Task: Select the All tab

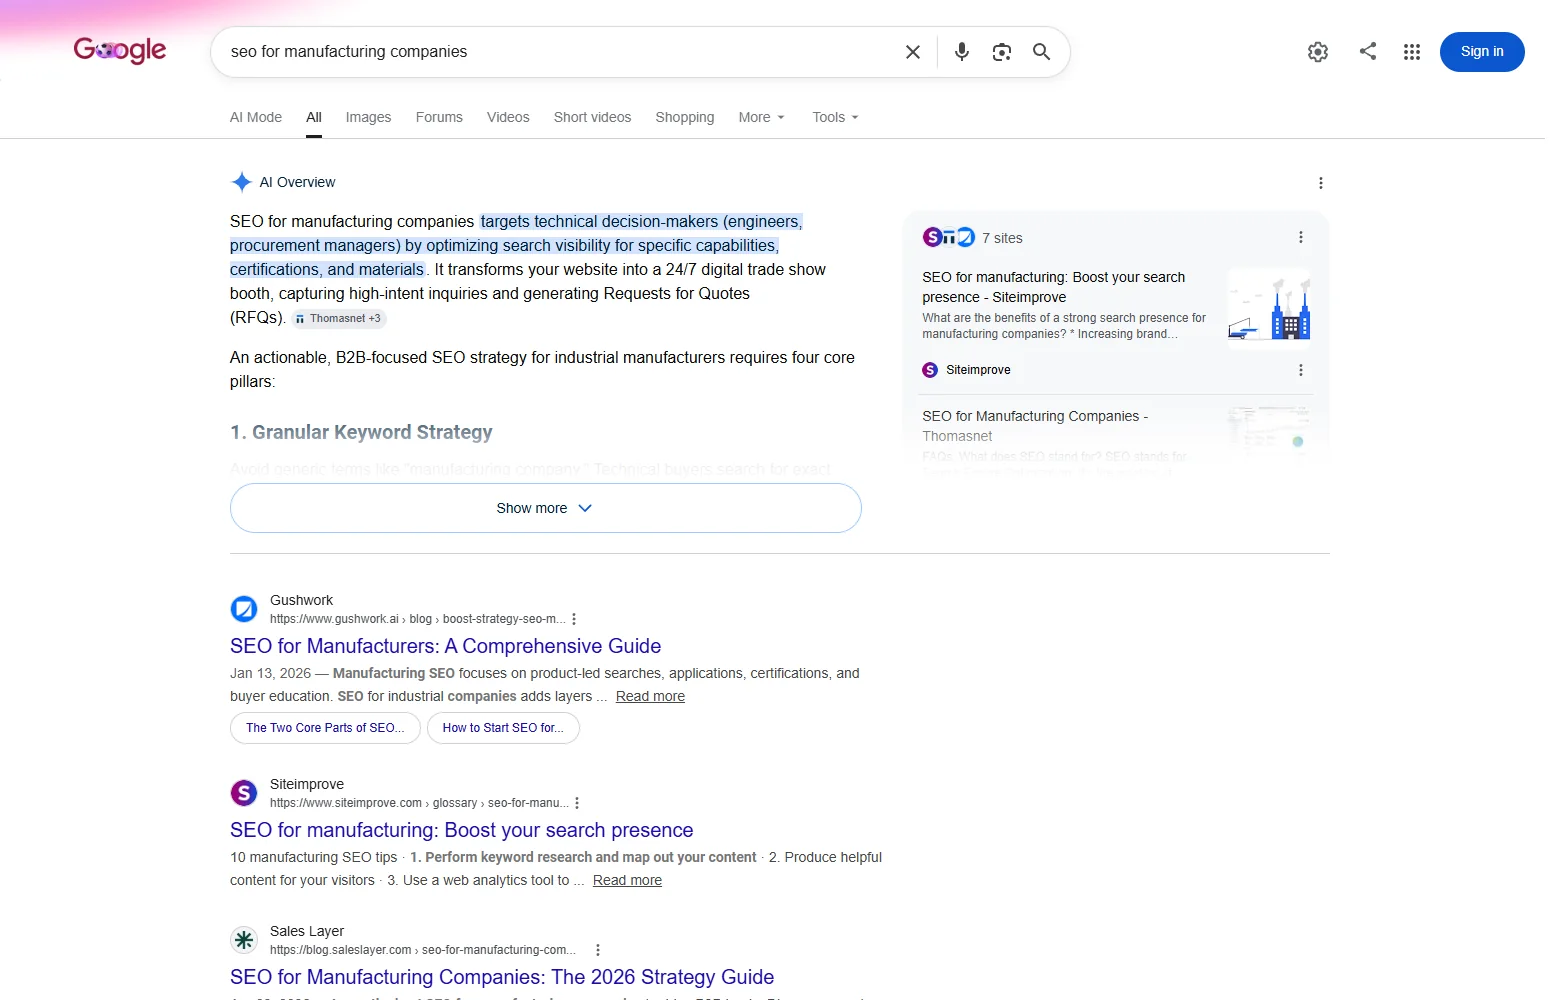Action: tap(314, 117)
